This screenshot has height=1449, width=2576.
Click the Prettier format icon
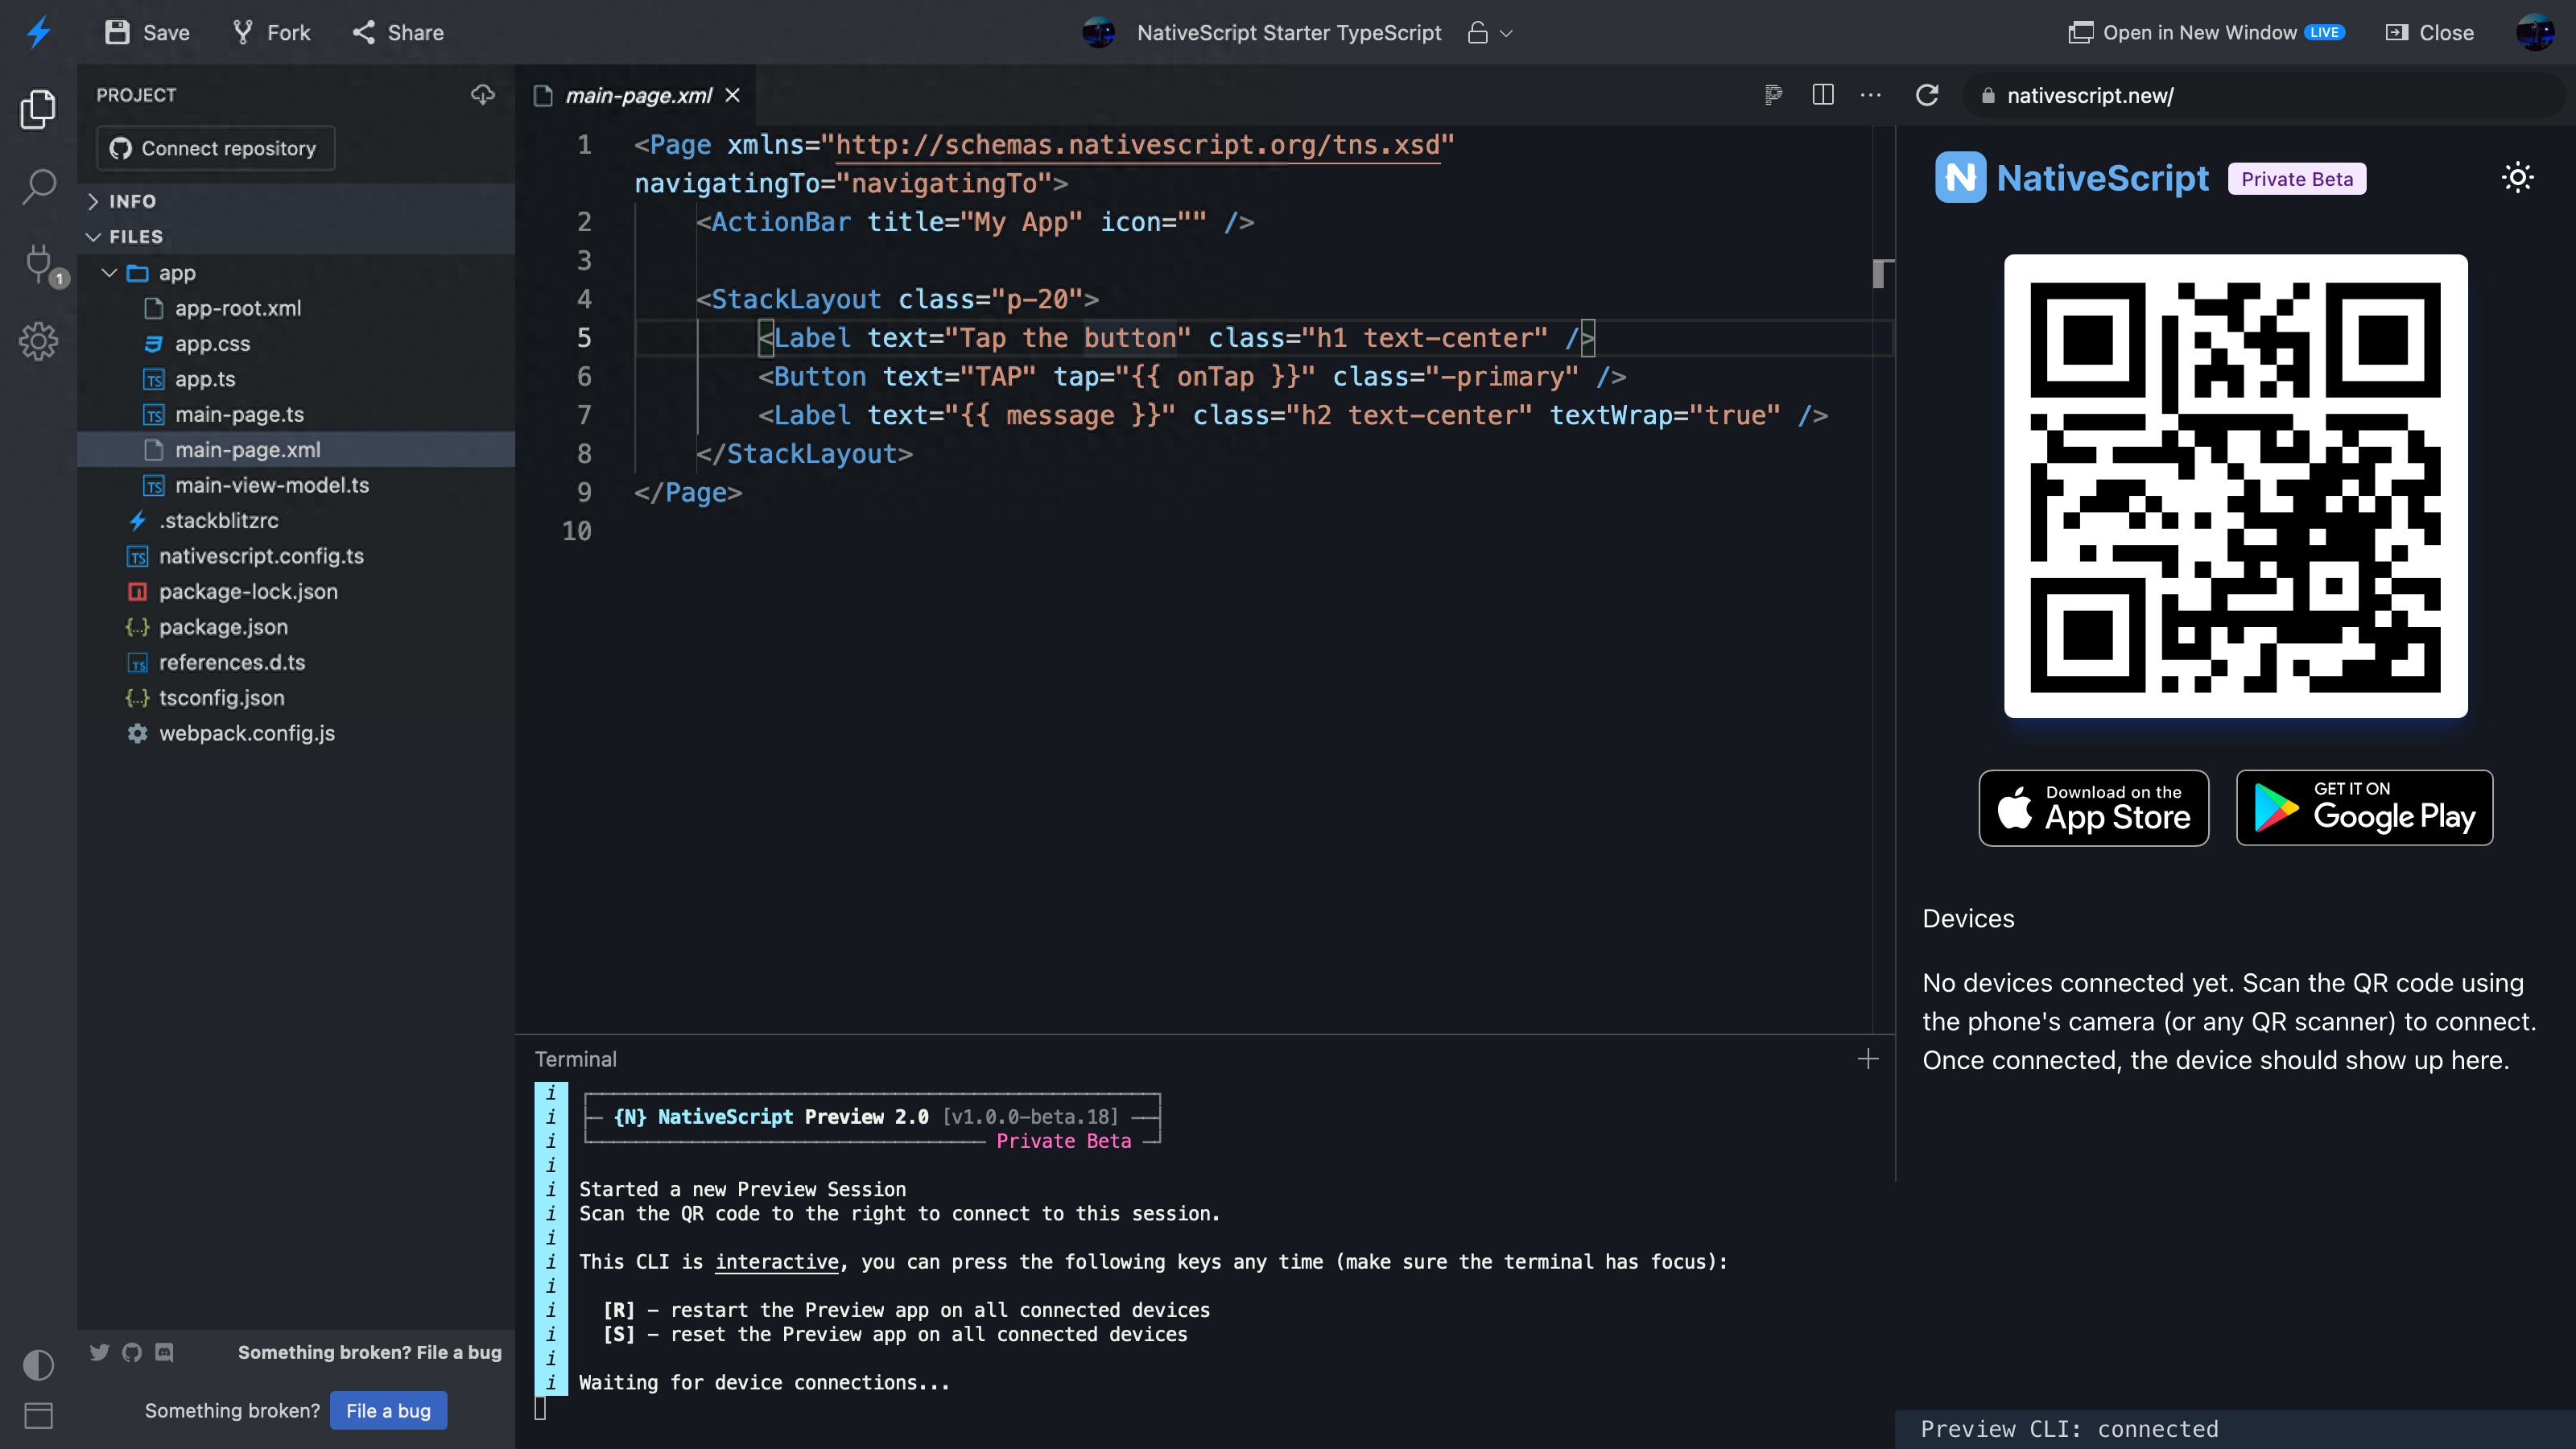tap(1774, 95)
